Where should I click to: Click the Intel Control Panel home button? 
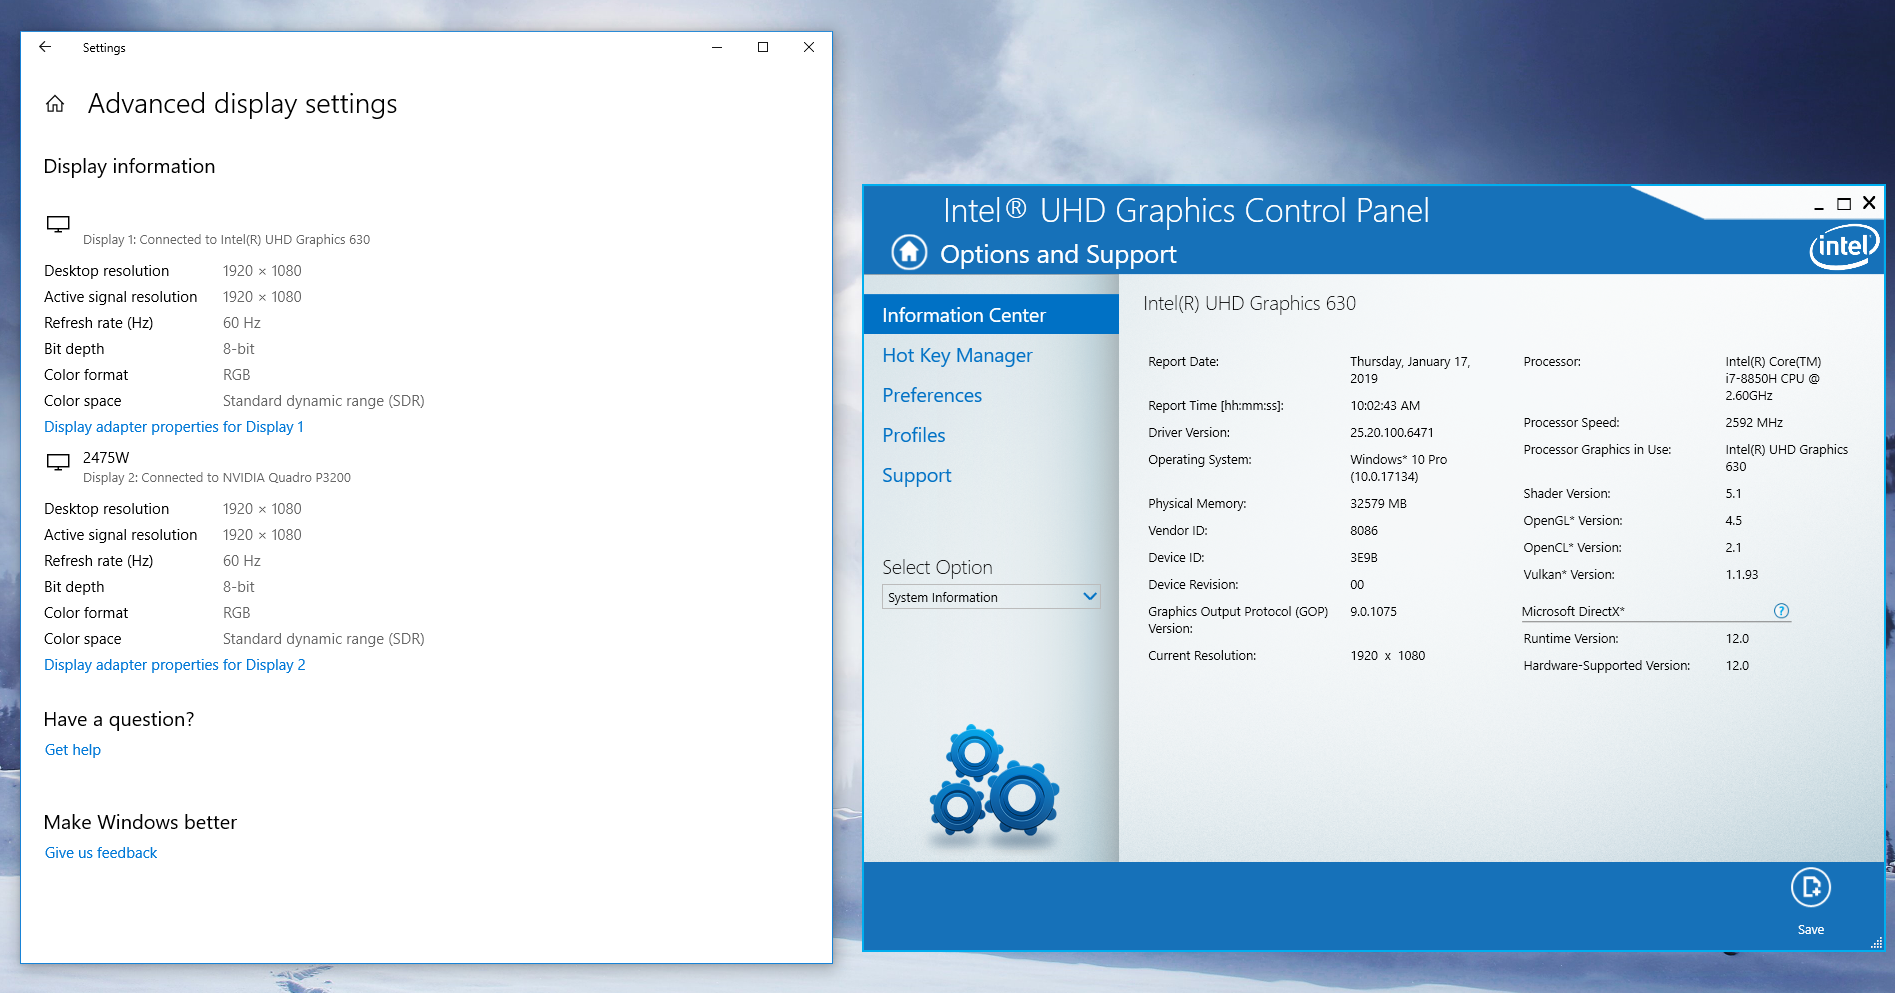point(909,252)
